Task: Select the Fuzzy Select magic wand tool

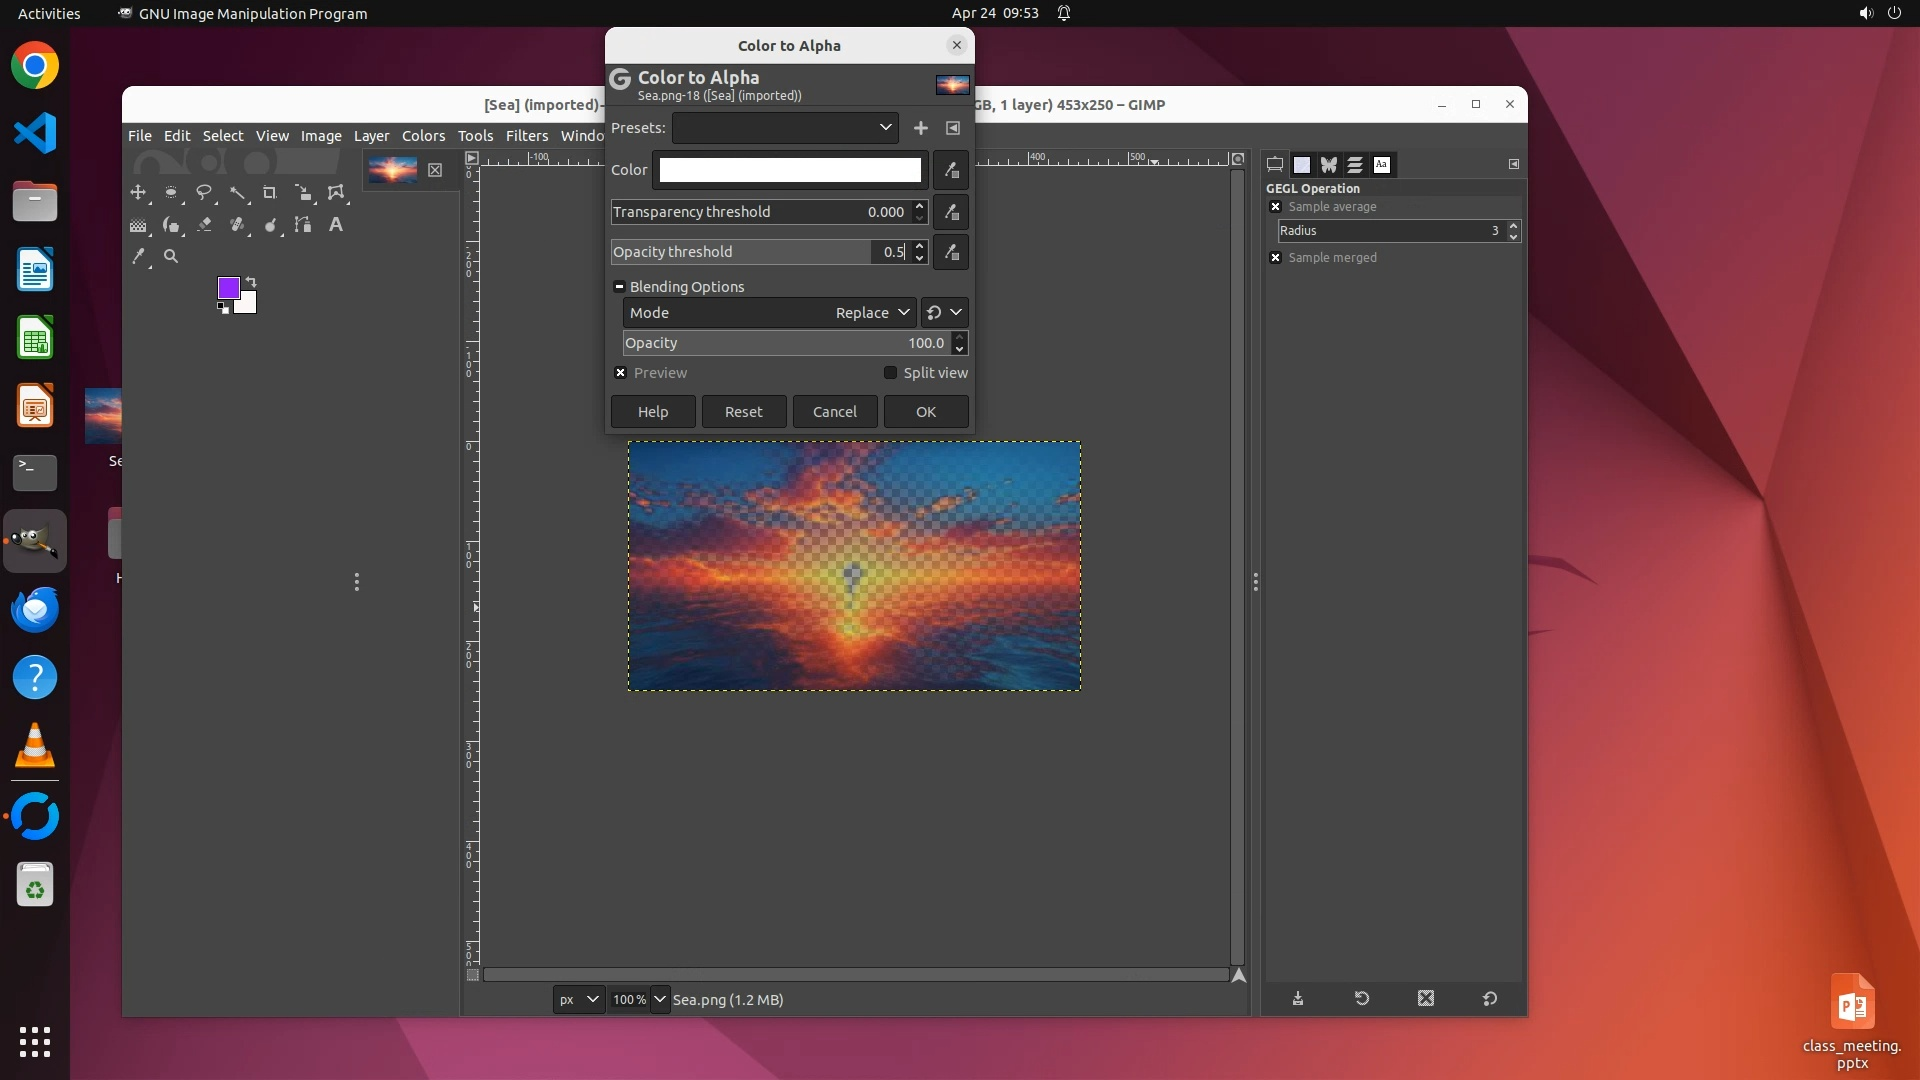Action: pos(237,193)
